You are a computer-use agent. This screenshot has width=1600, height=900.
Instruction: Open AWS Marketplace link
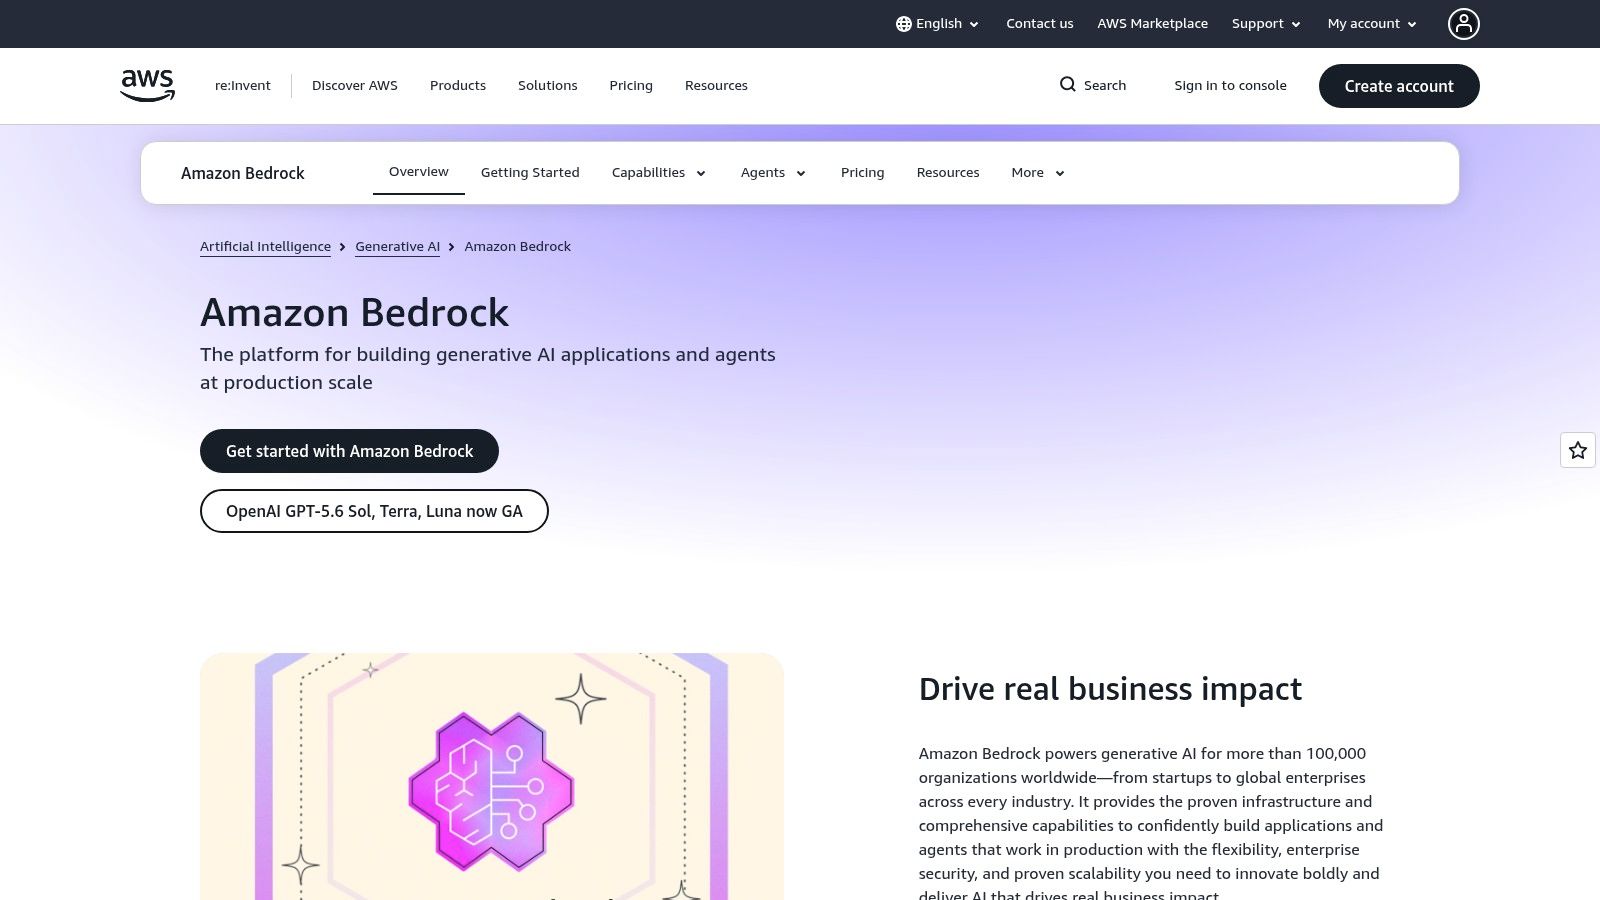1152,24
